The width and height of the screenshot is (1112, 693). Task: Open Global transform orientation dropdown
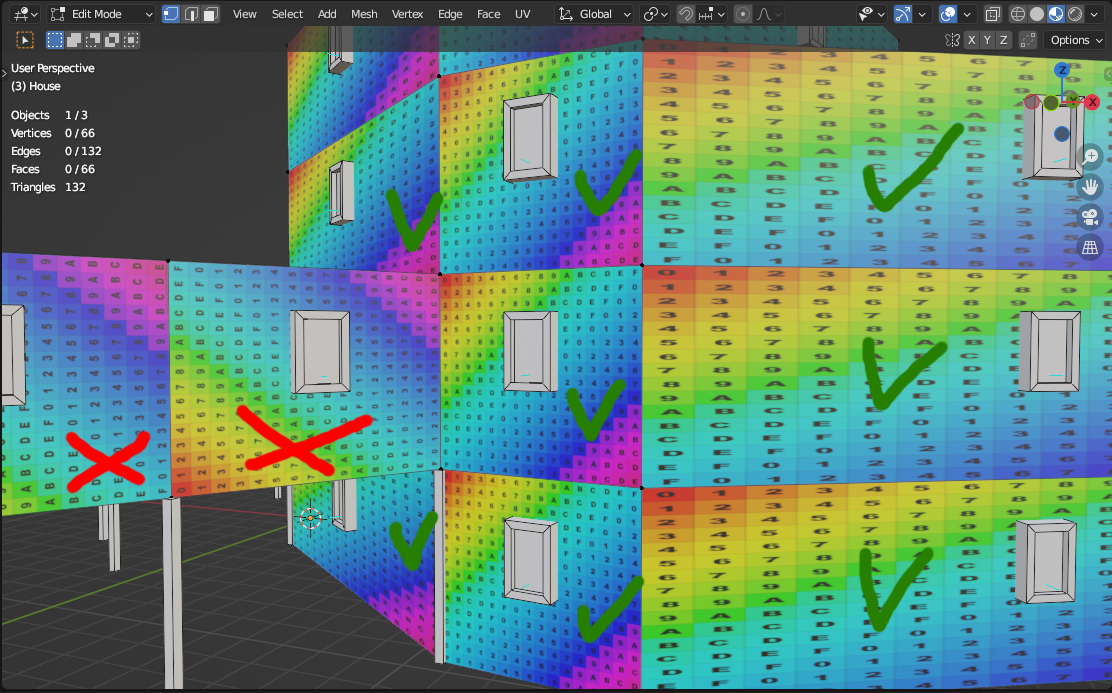[x=595, y=14]
